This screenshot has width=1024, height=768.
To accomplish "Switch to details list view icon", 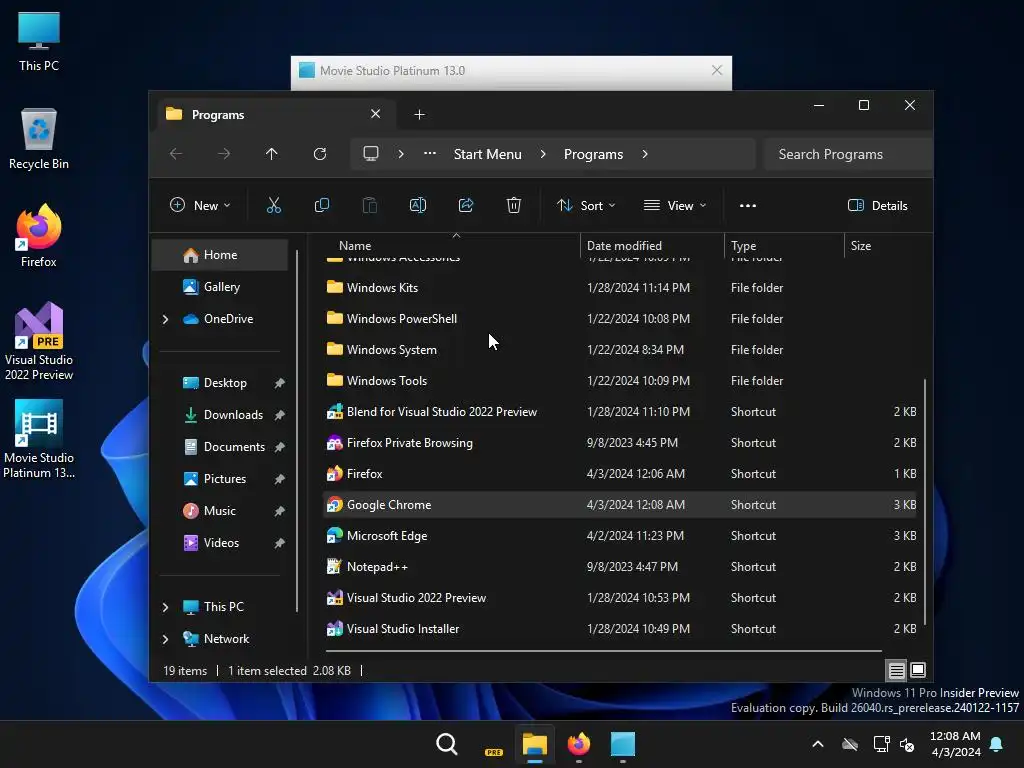I will click(x=897, y=670).
